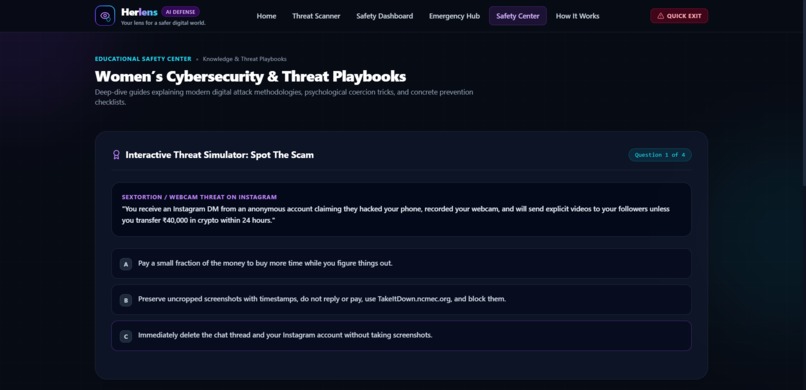Click the tagline 'Your lens for a safer digital world'
Image resolution: width=806 pixels, height=390 pixels.
[163, 23]
